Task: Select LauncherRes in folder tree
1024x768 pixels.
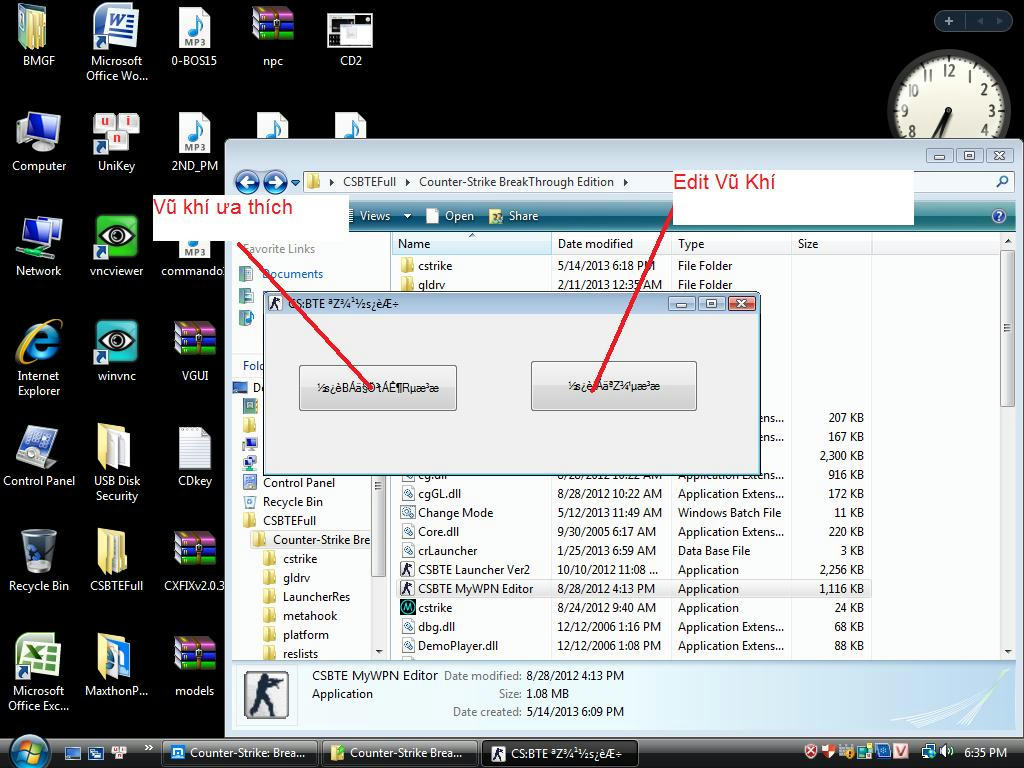Action: [316, 597]
